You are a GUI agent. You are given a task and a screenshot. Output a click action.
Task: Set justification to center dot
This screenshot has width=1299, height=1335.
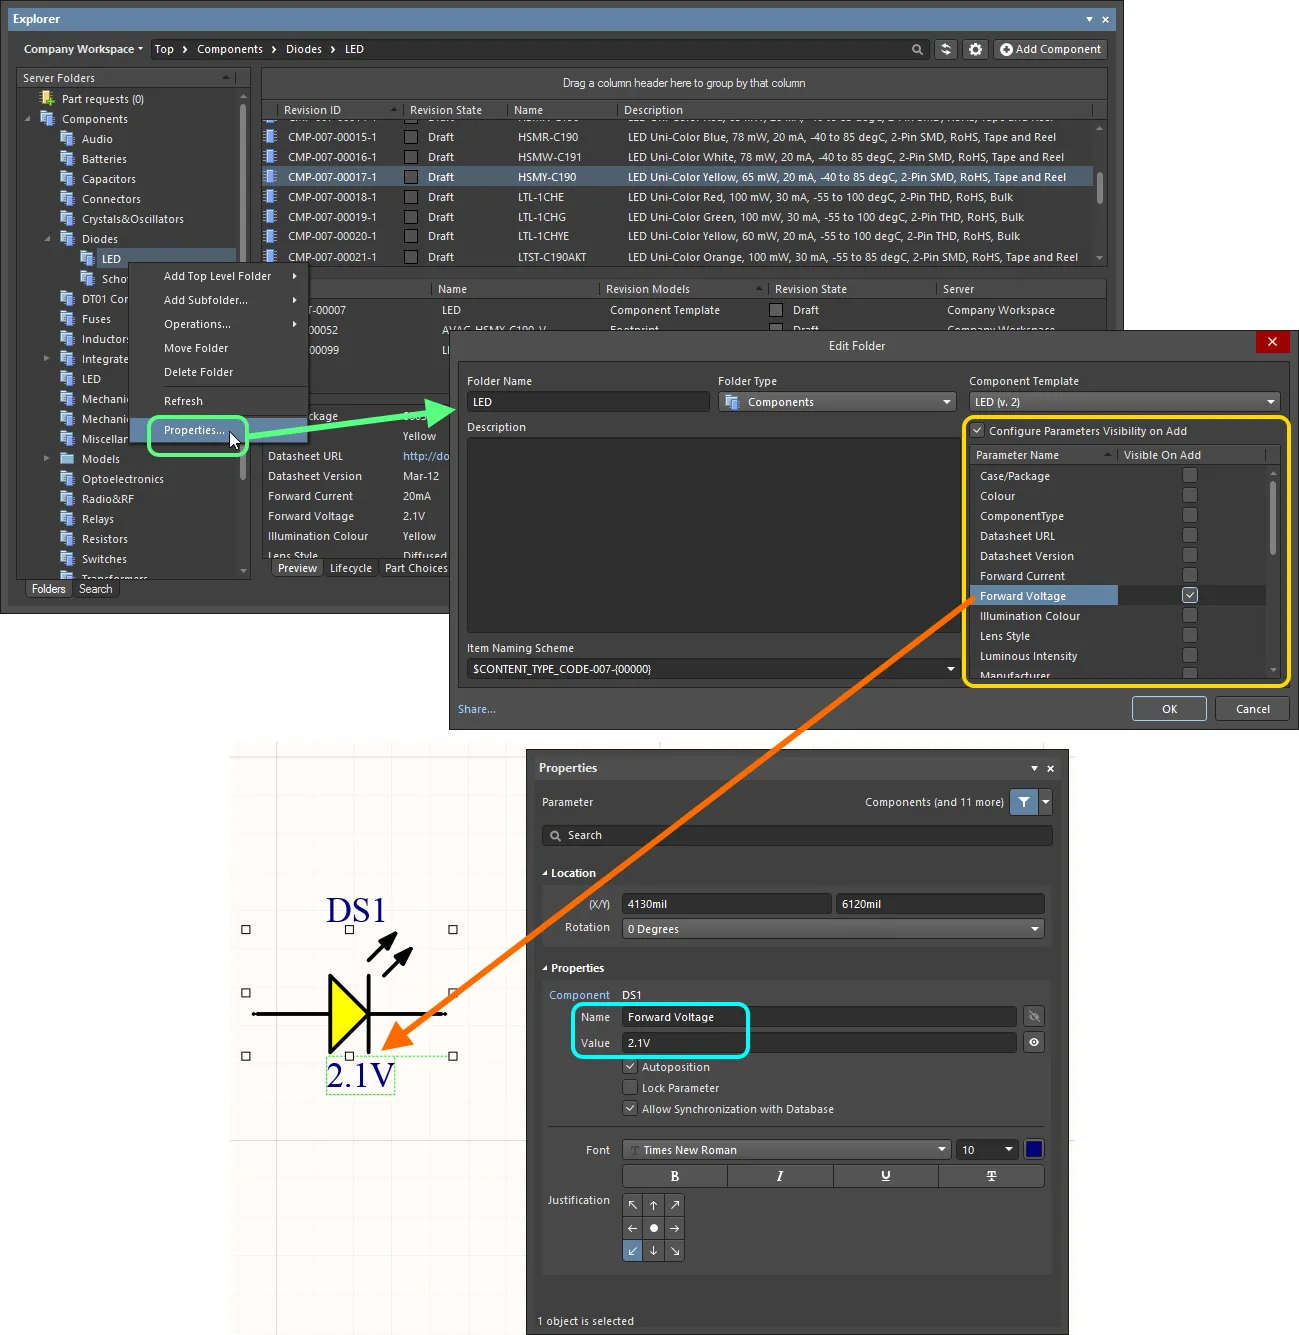pos(653,1228)
